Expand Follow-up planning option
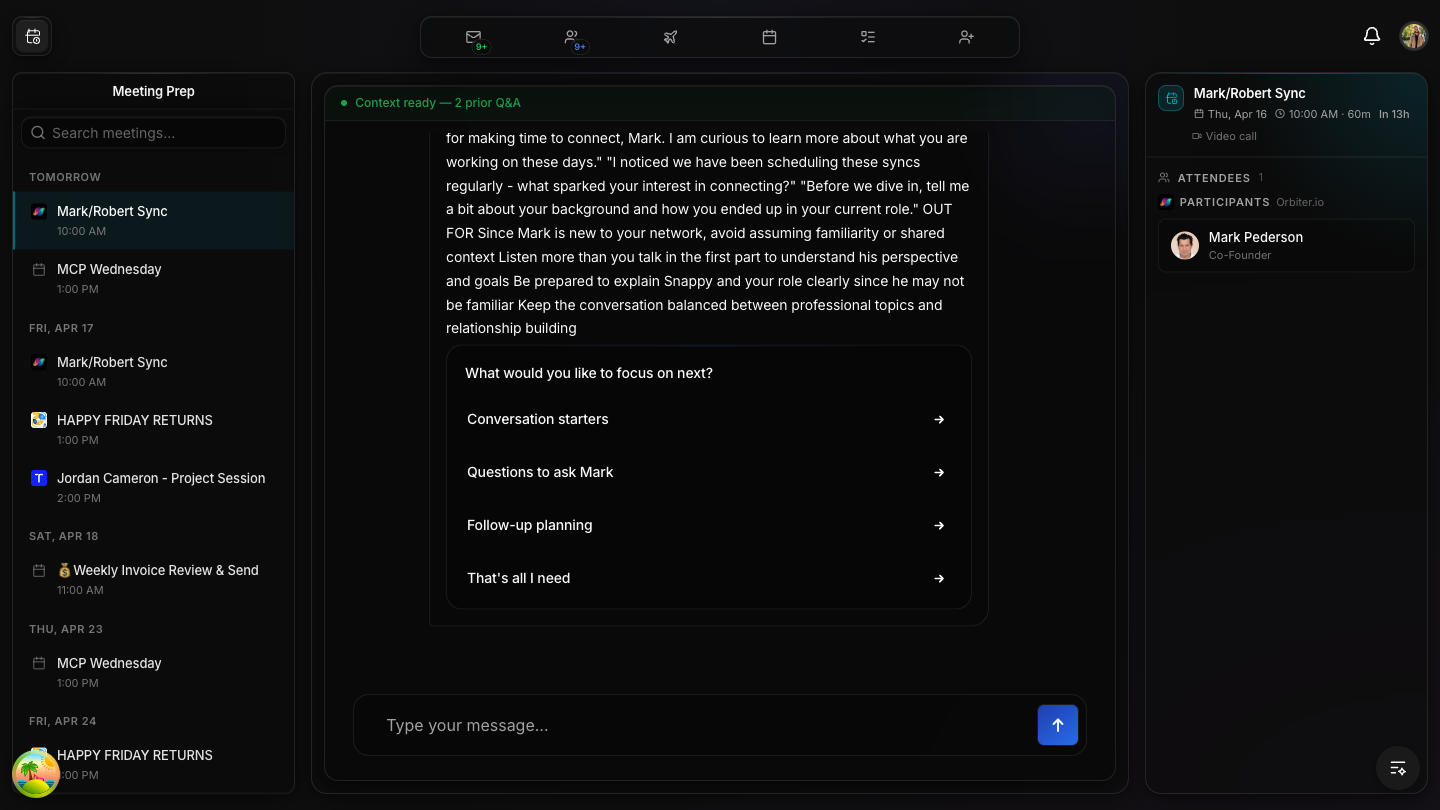1440x810 pixels. (708, 525)
